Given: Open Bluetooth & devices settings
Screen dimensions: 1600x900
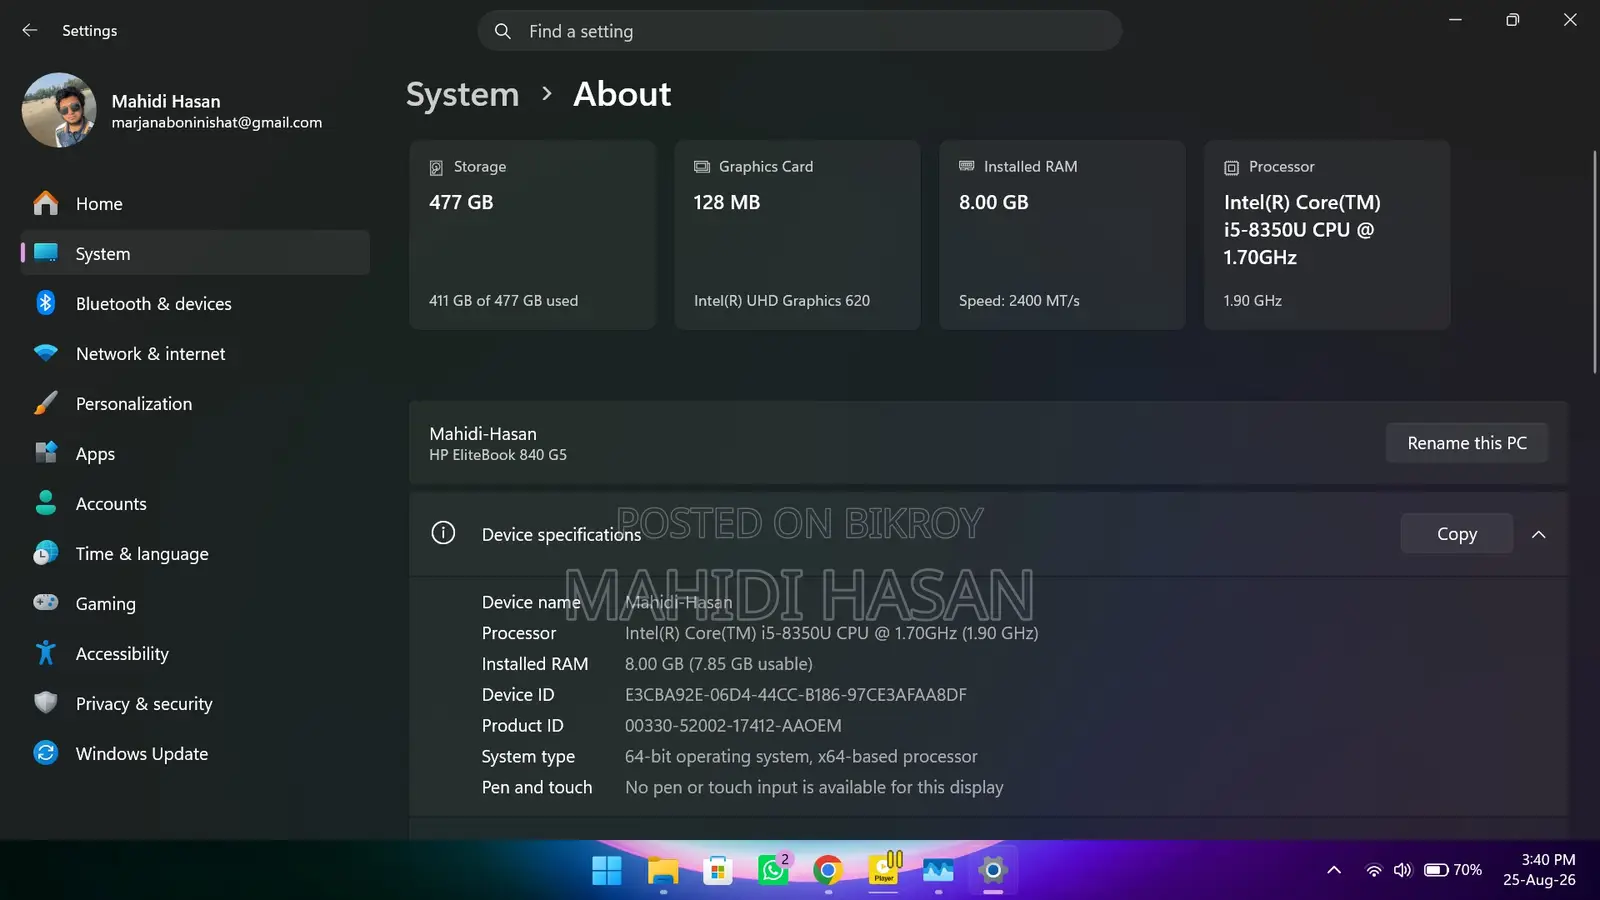Looking at the screenshot, I should click(x=195, y=303).
